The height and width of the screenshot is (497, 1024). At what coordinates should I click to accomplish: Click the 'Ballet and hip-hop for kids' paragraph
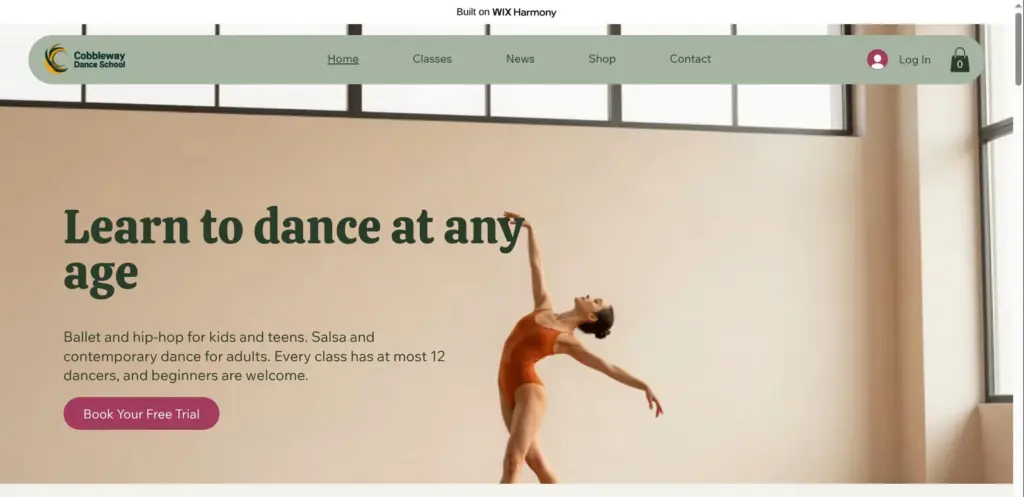[254, 357]
